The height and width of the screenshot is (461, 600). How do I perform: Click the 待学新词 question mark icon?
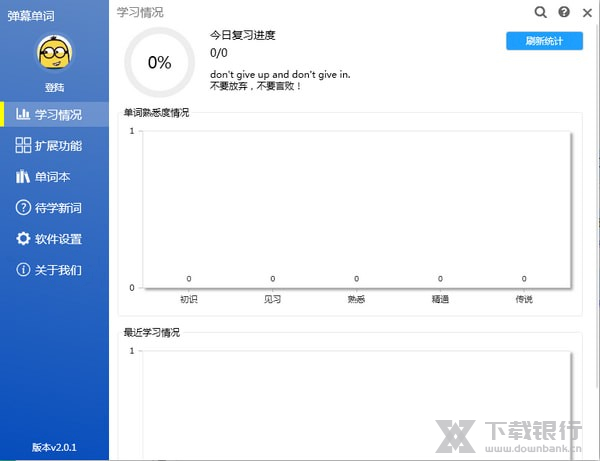click(23, 208)
